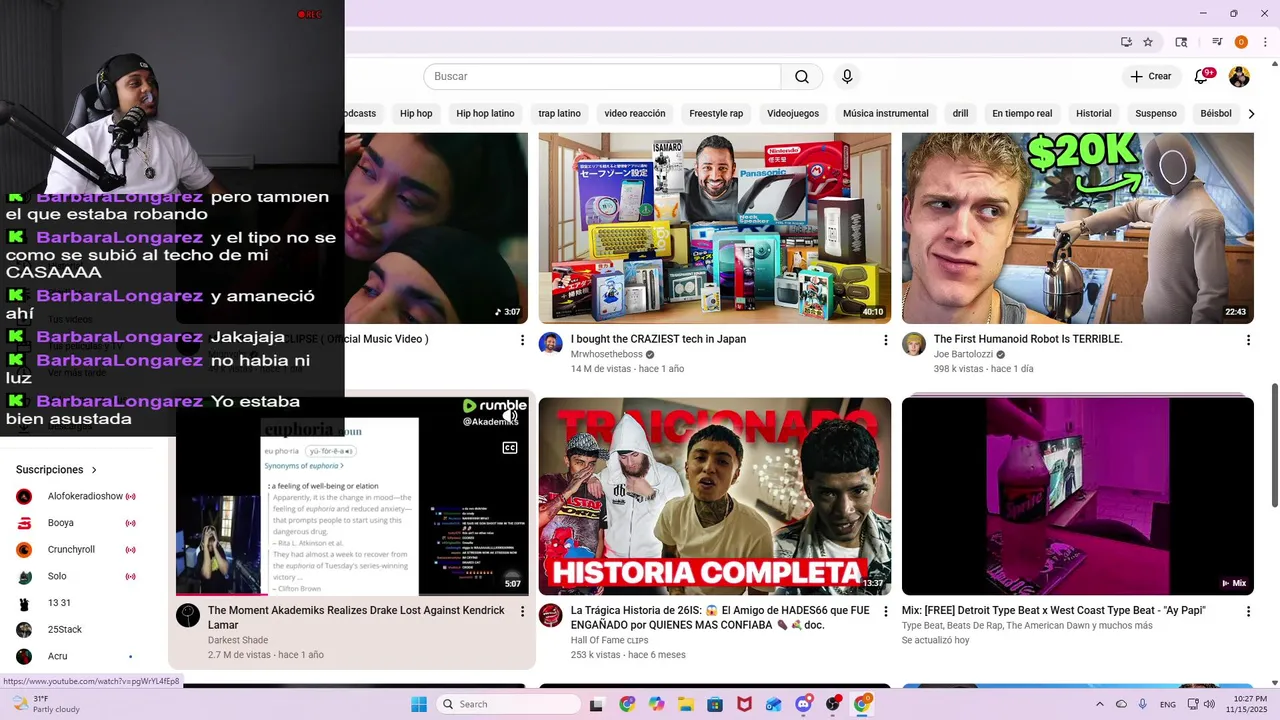Click Darkest Shade channel avatar
1280x720 pixels.
188,615
